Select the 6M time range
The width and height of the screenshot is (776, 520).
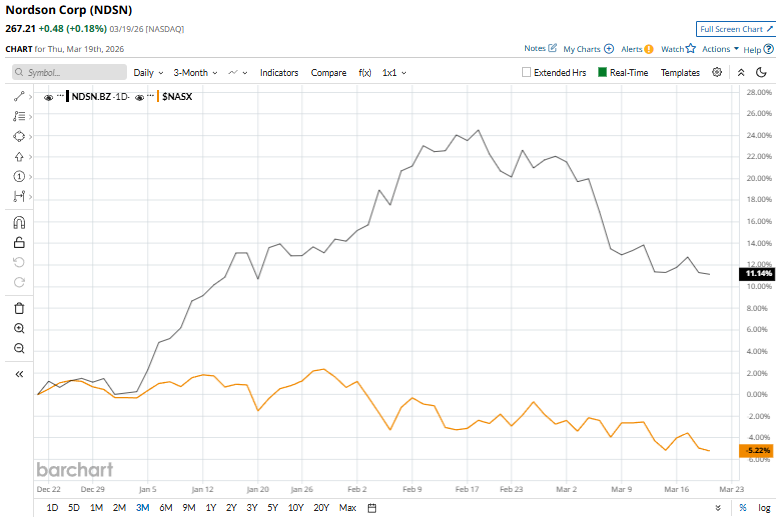166,508
